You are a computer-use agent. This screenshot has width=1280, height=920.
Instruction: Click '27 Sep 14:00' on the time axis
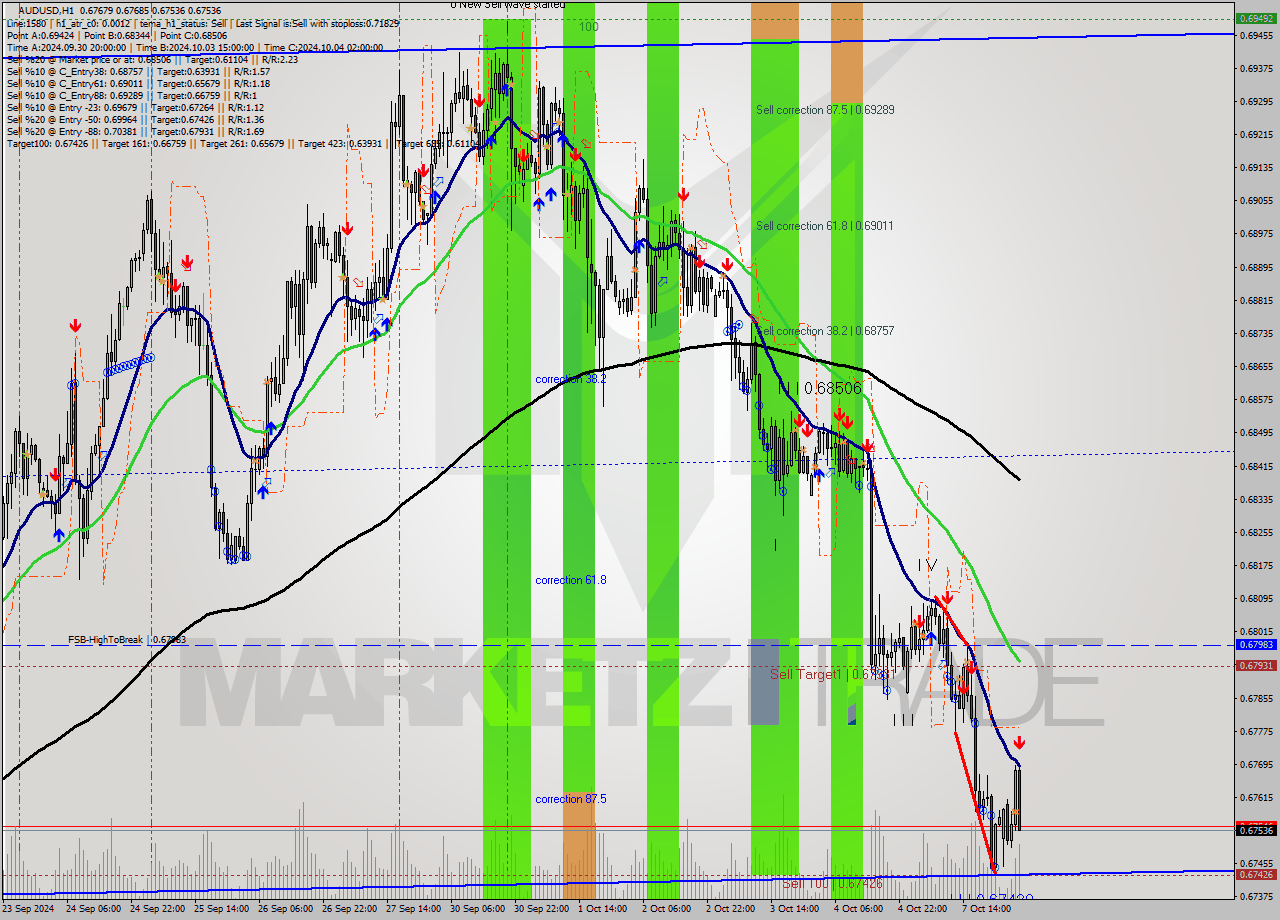click(x=415, y=909)
